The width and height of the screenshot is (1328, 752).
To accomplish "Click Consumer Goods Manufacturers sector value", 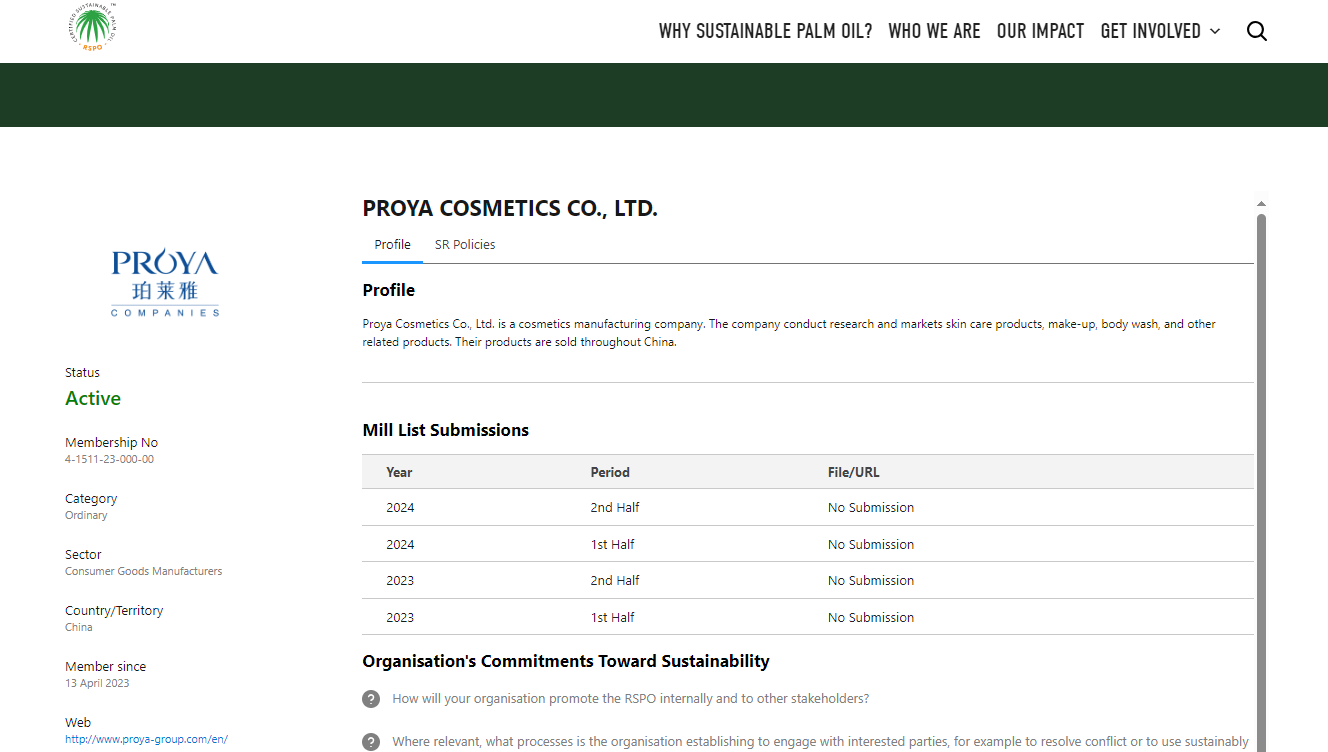I will click(144, 572).
